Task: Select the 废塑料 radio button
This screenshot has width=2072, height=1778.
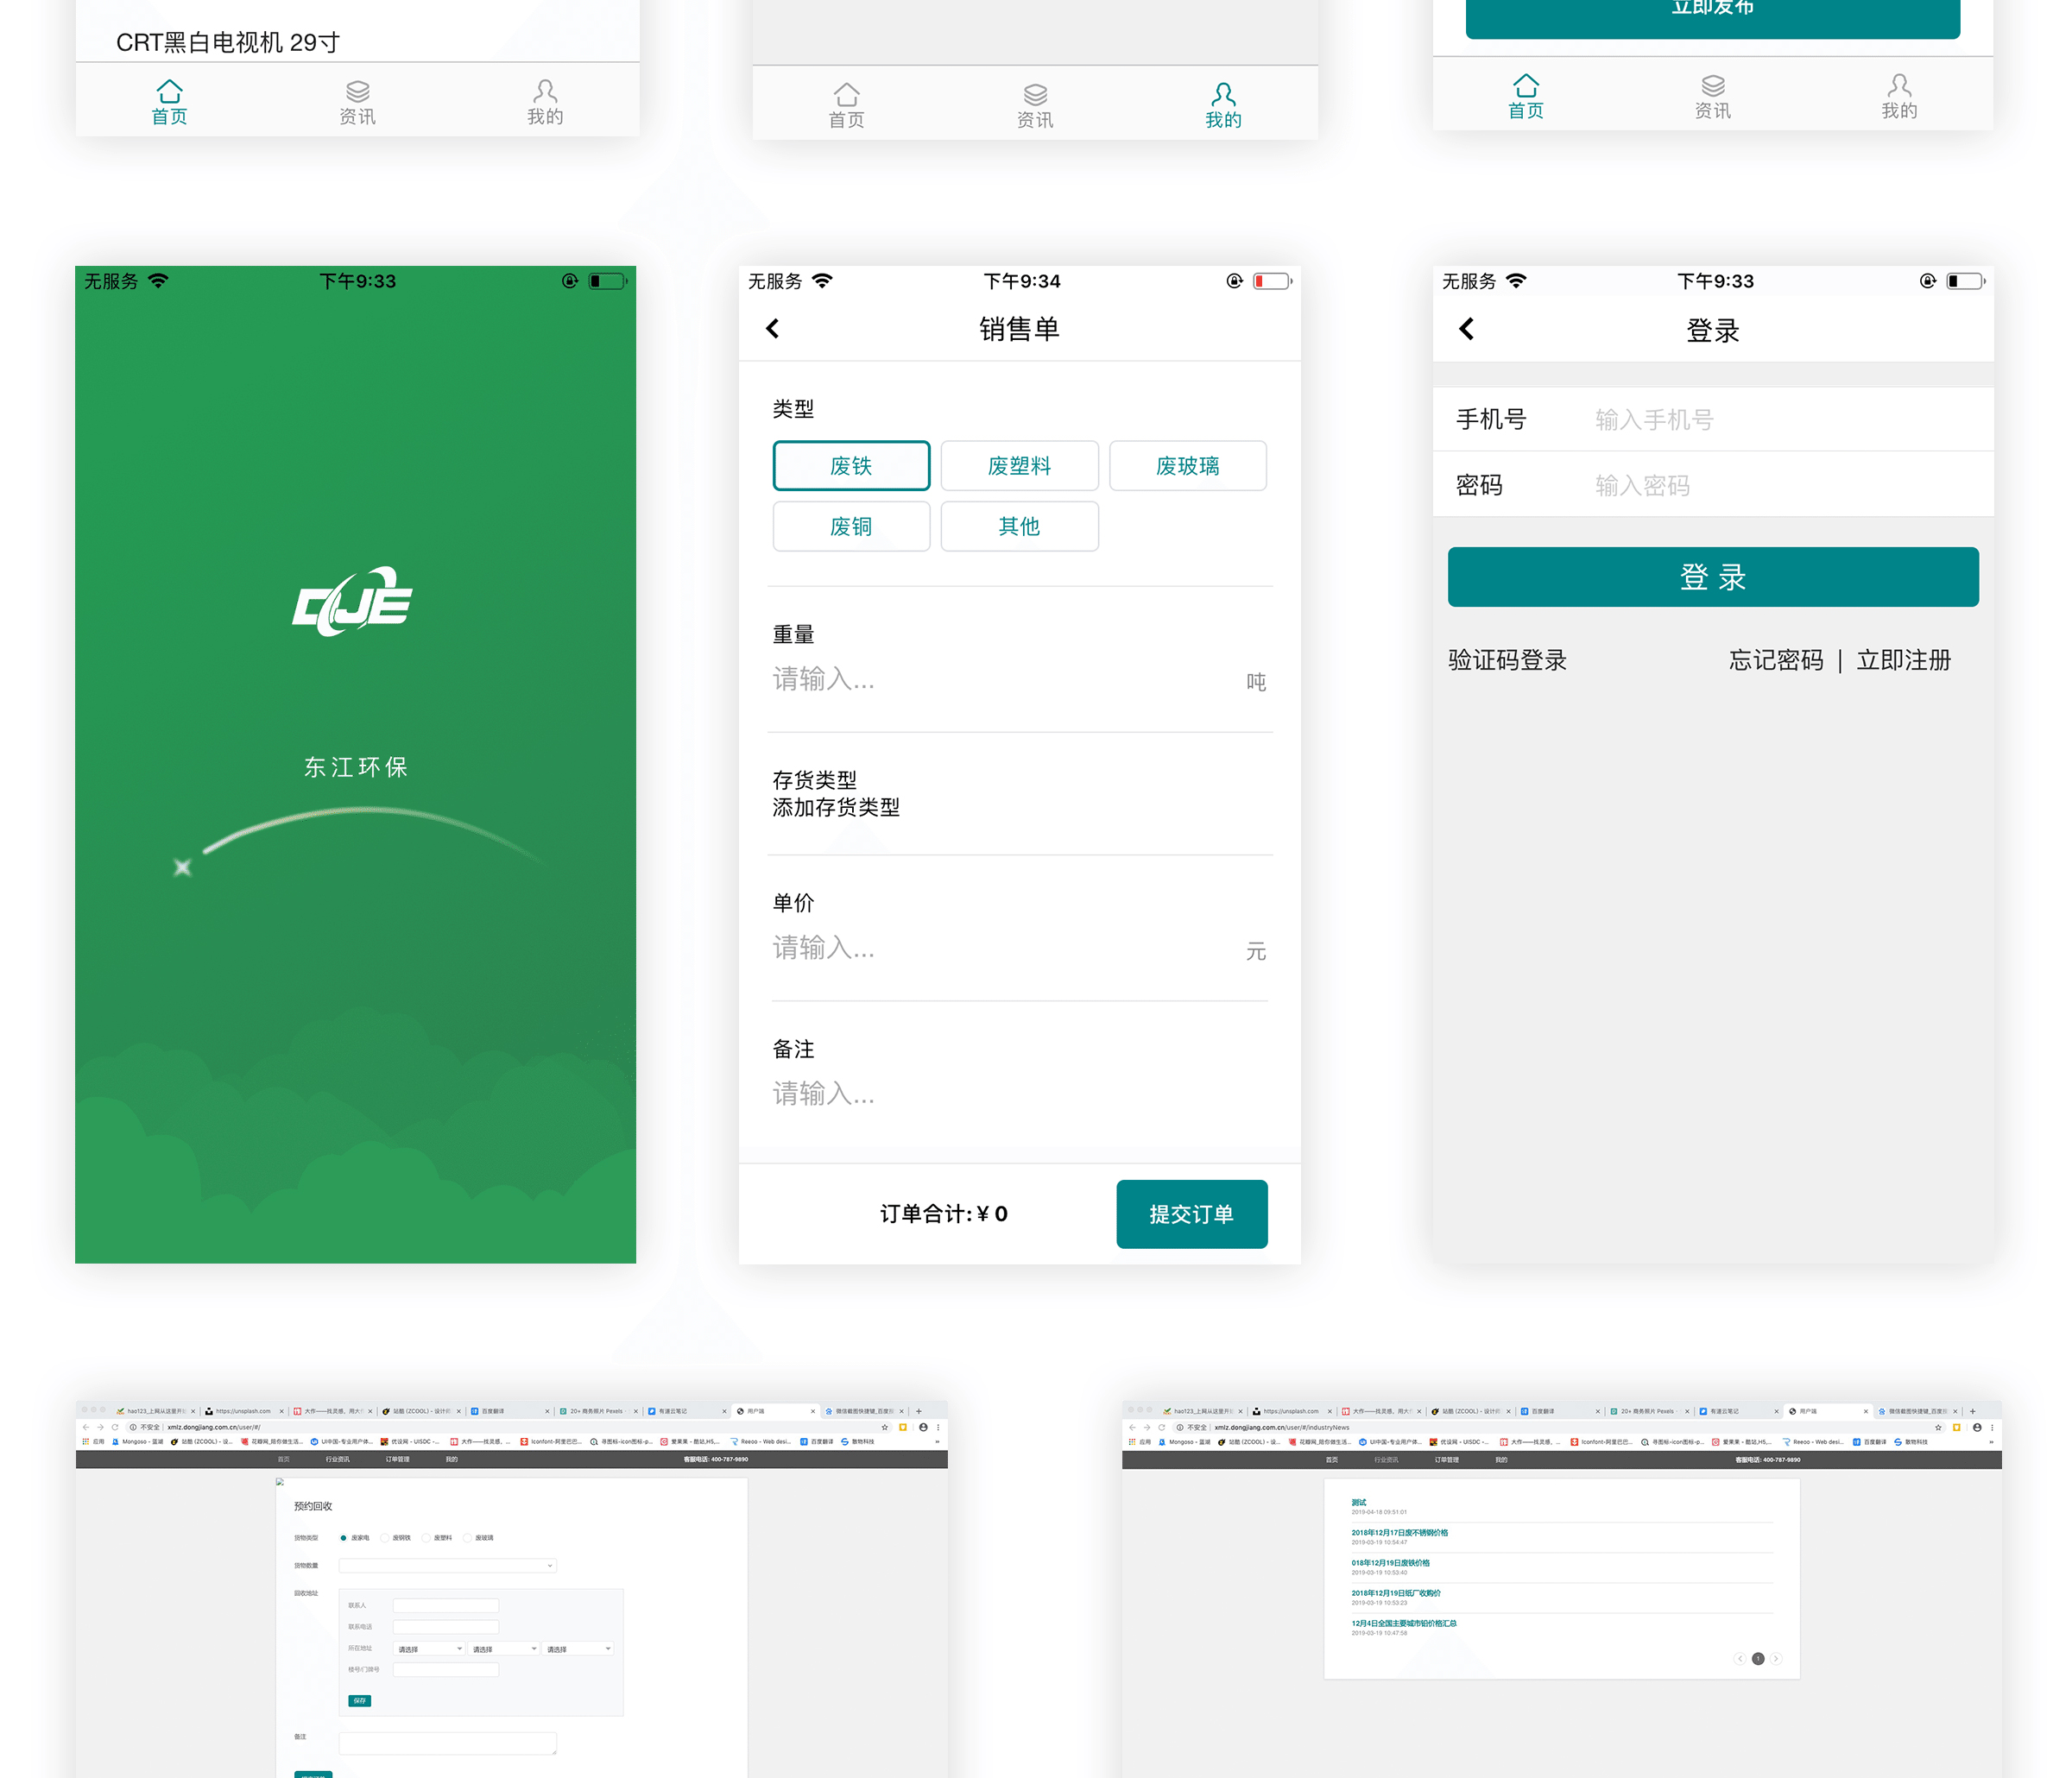Action: [x=426, y=1538]
